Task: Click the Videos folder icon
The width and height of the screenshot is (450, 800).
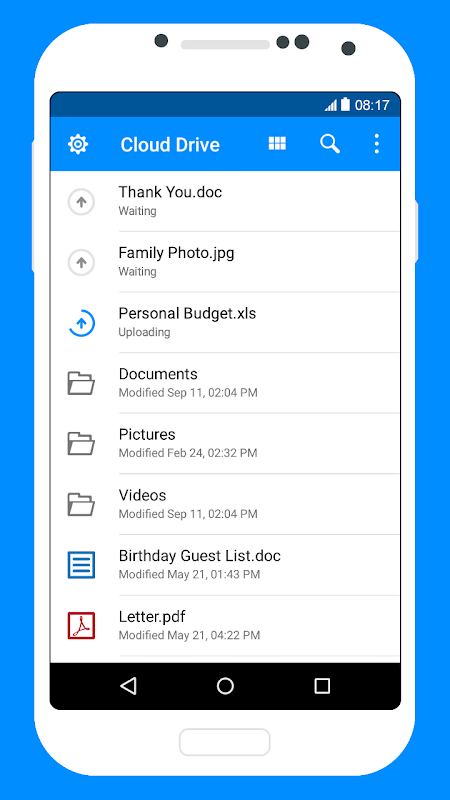Action: (x=81, y=505)
